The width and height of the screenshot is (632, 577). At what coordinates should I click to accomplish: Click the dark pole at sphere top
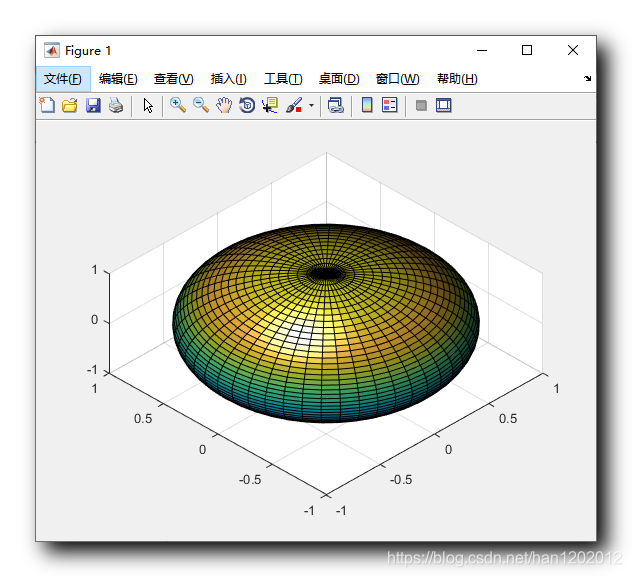coord(326,274)
